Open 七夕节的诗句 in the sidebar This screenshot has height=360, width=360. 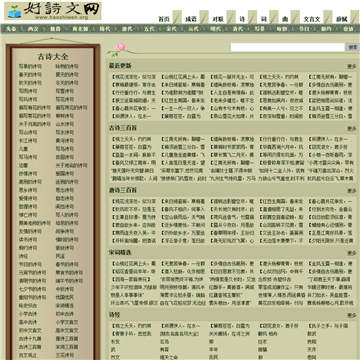pyautogui.click(x=33, y=289)
